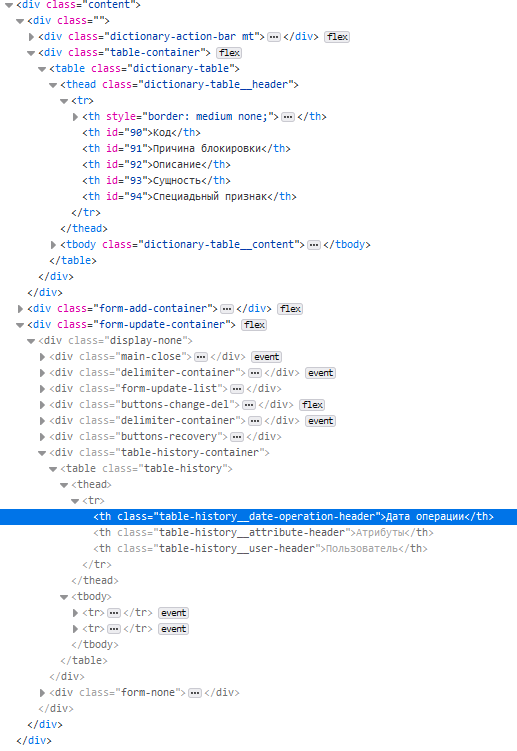Click ellipsis icon in form-update-list row
This screenshot has height=751, width=517.
[x=237, y=389]
